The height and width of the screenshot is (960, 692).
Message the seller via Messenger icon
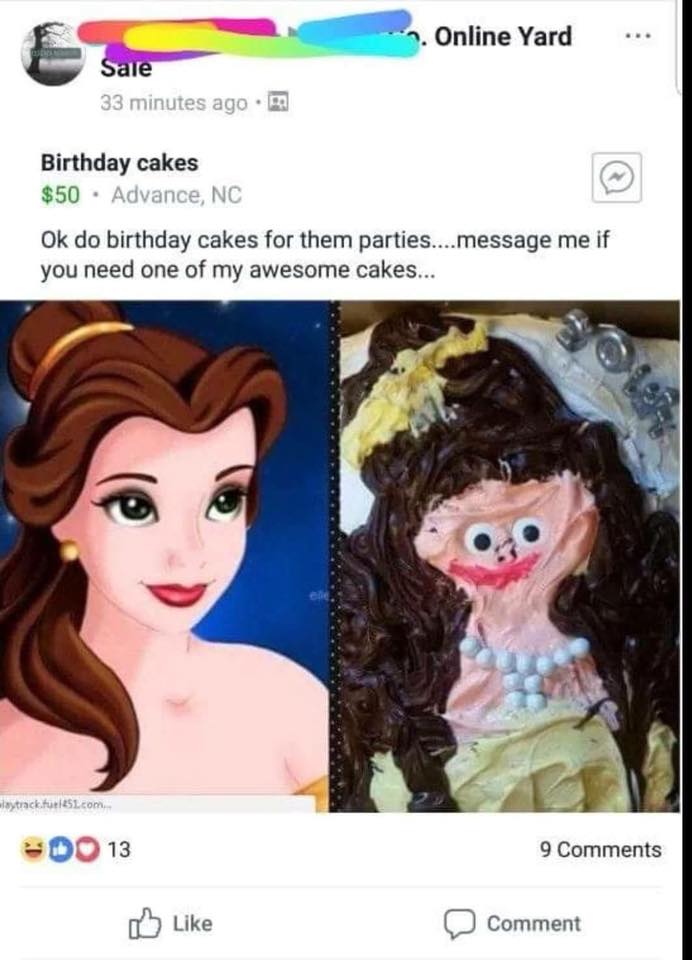click(x=616, y=178)
